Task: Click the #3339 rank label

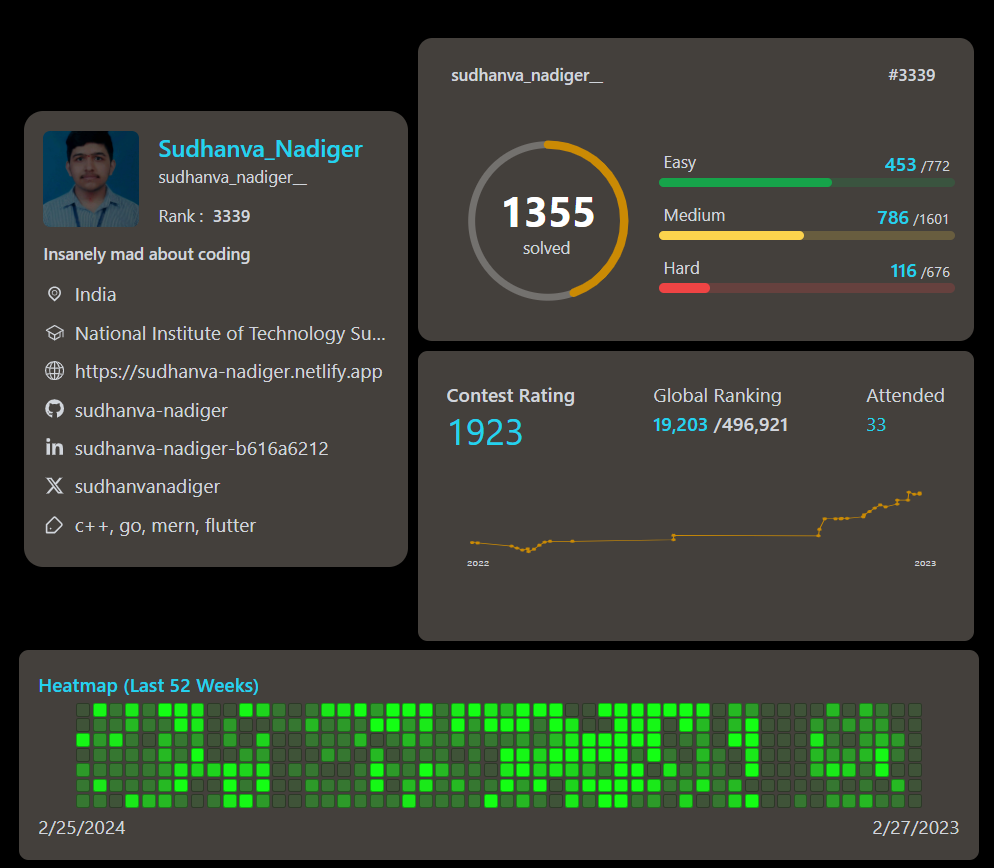Action: pyautogui.click(x=911, y=75)
